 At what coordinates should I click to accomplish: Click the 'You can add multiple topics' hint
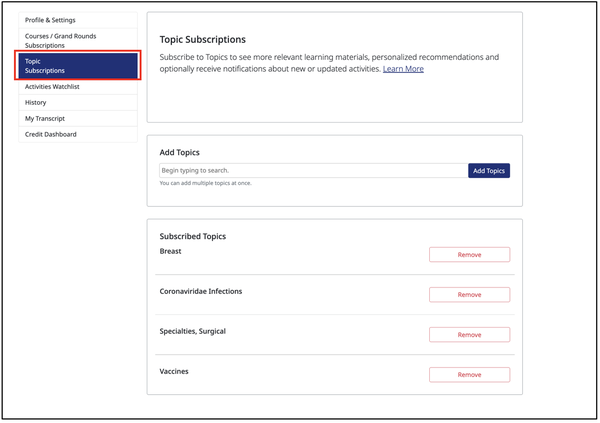(205, 183)
